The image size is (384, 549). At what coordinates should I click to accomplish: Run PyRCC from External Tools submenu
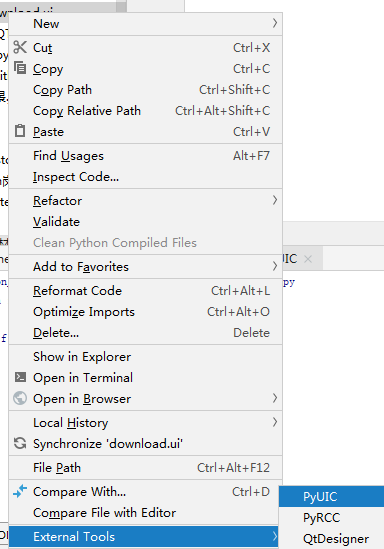pos(331,517)
